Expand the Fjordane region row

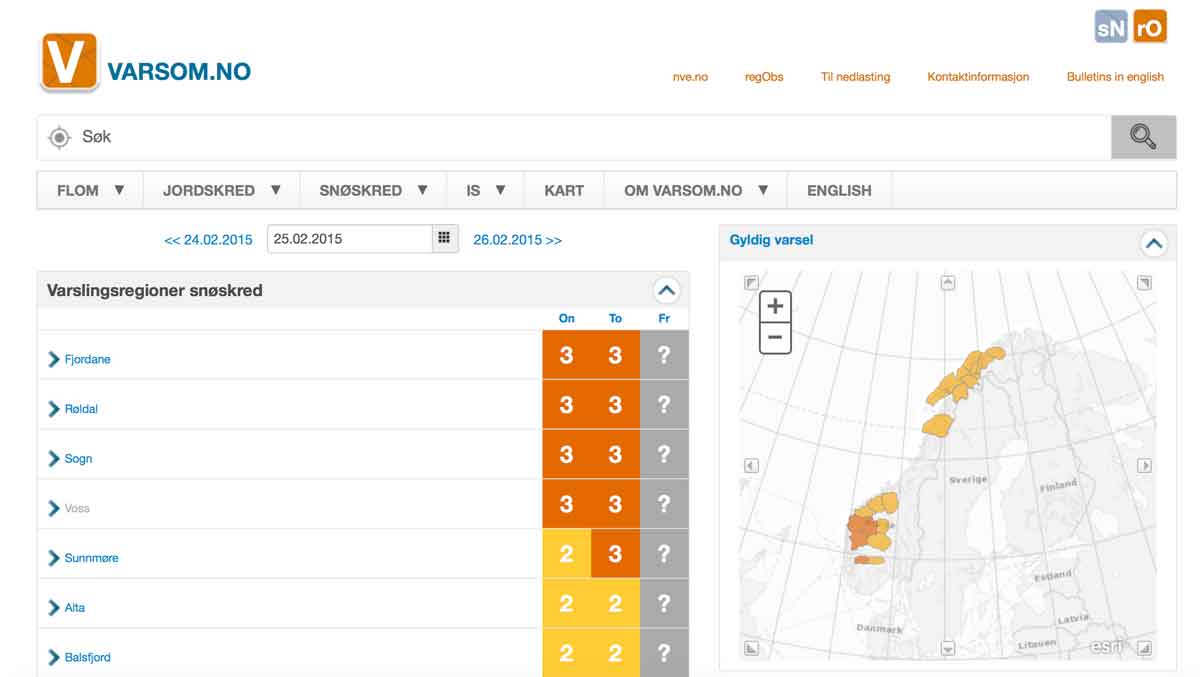pyautogui.click(x=55, y=359)
